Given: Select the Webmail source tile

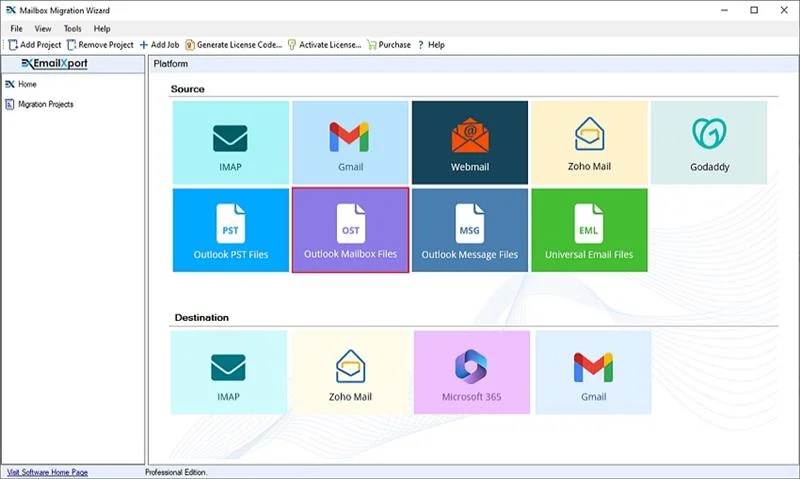Looking at the screenshot, I should (469, 142).
